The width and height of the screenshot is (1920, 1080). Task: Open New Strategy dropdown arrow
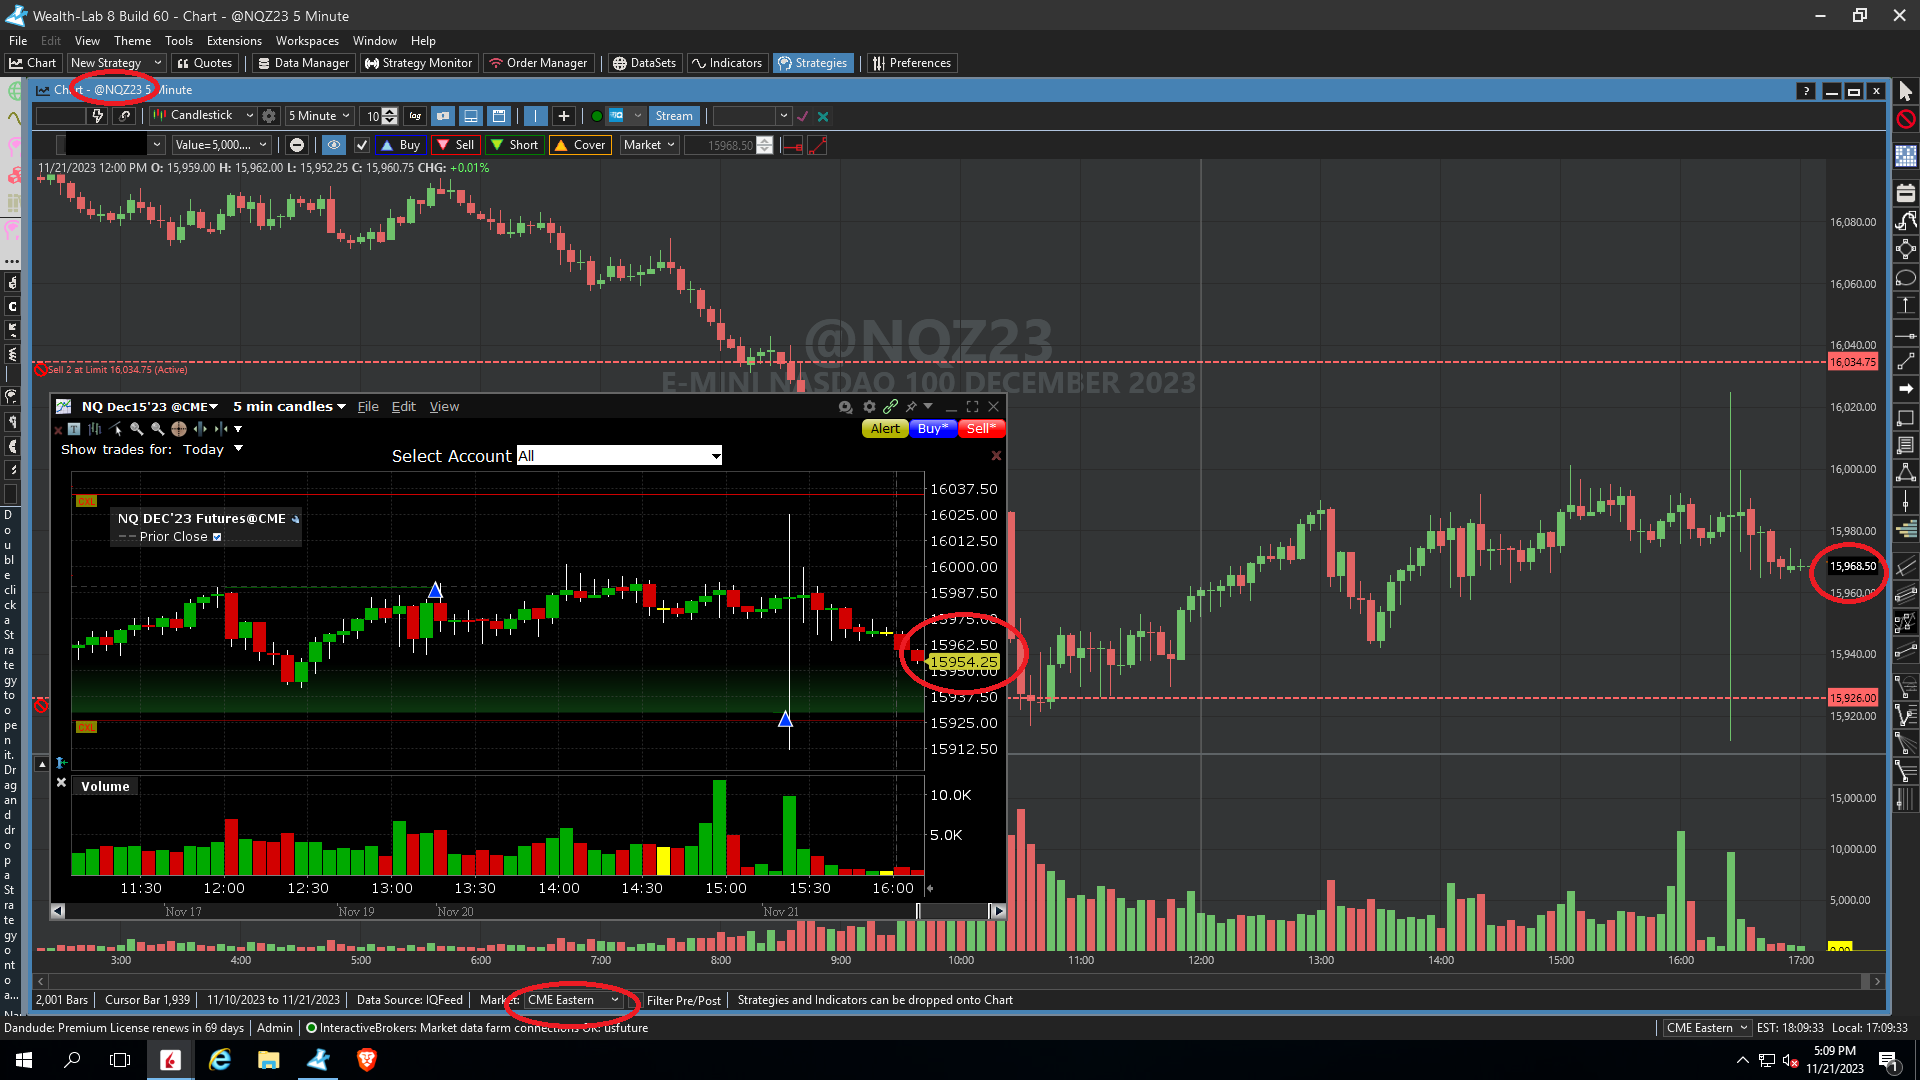[157, 63]
